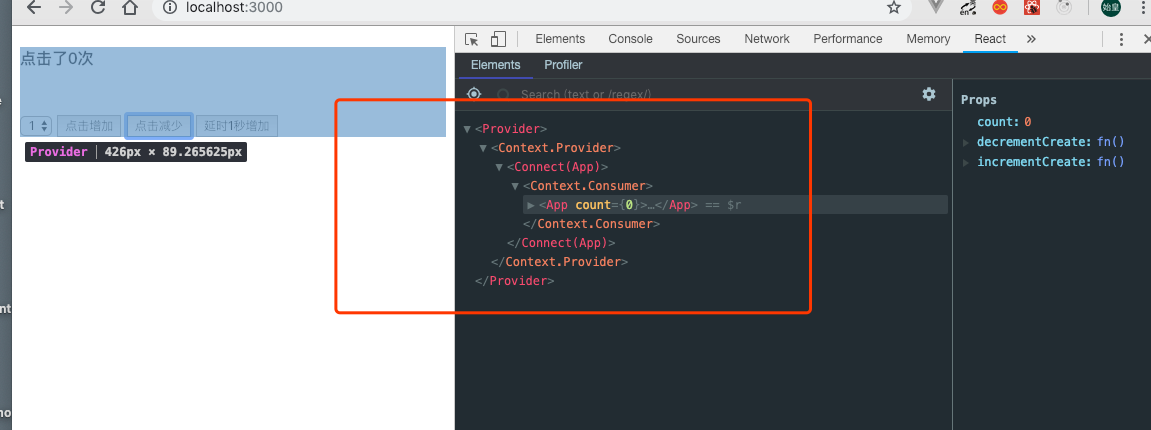Screen dimensions: 1151x430
Task: Click the 点击增加 button
Action: [x=89, y=126]
